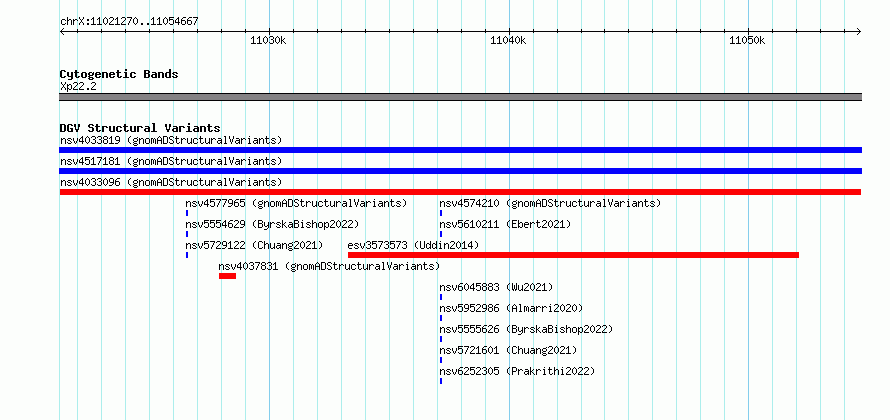Viewport: 890px width, 420px height.
Task: Click the small blue marker under nsv5721601
Action: point(440,360)
